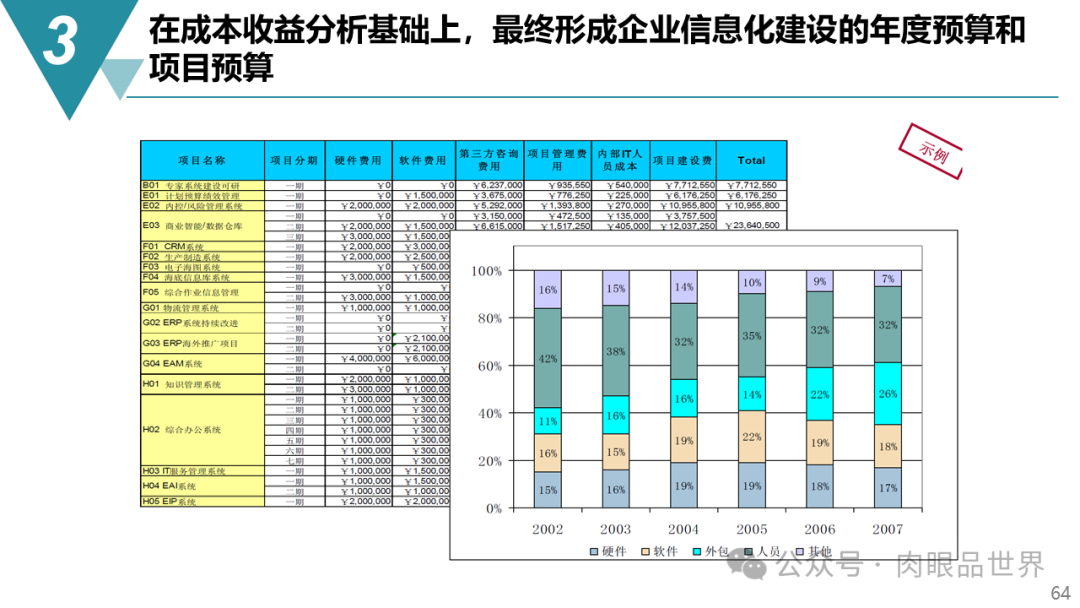This screenshot has height=608, width=1080.
Task: Click the 其他 legend color swatch
Action: click(800, 552)
